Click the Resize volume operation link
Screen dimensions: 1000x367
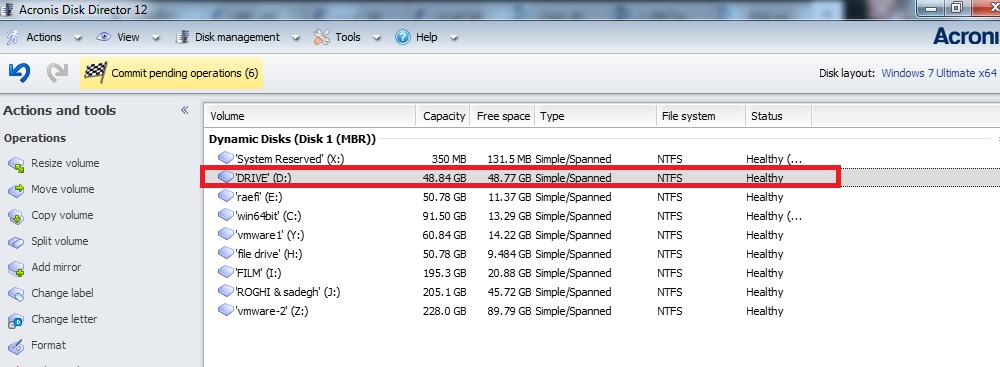click(x=65, y=163)
